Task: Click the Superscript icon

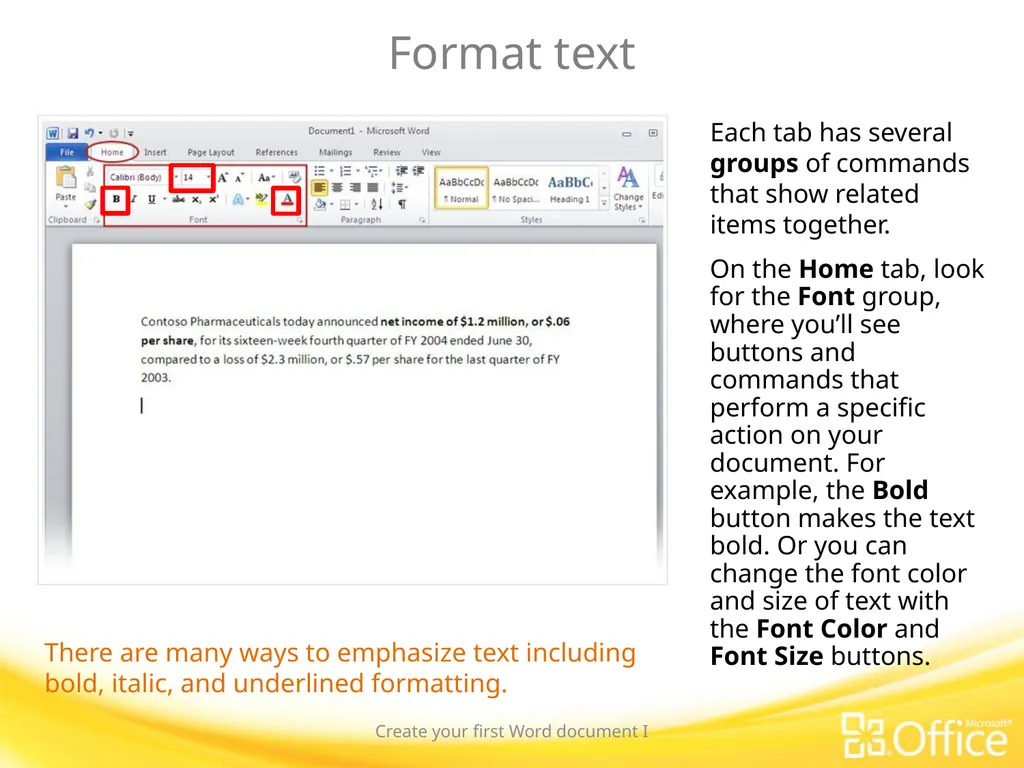Action: click(213, 199)
